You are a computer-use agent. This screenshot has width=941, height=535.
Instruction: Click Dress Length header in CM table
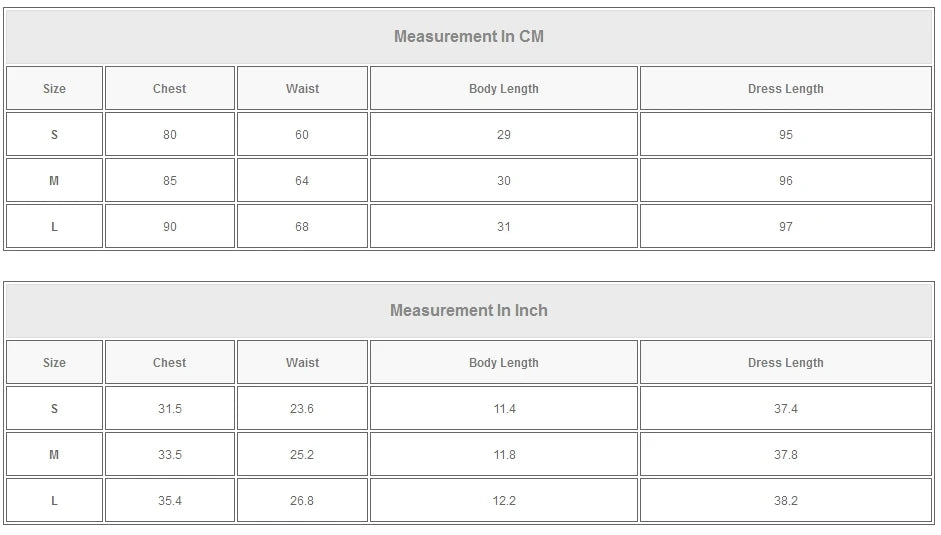point(786,88)
